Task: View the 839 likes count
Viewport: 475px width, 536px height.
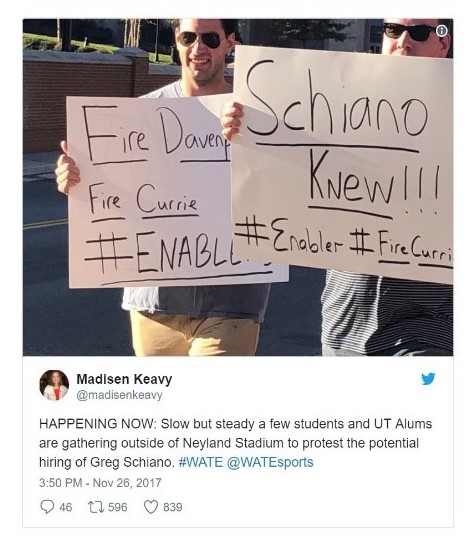Action: [173, 507]
